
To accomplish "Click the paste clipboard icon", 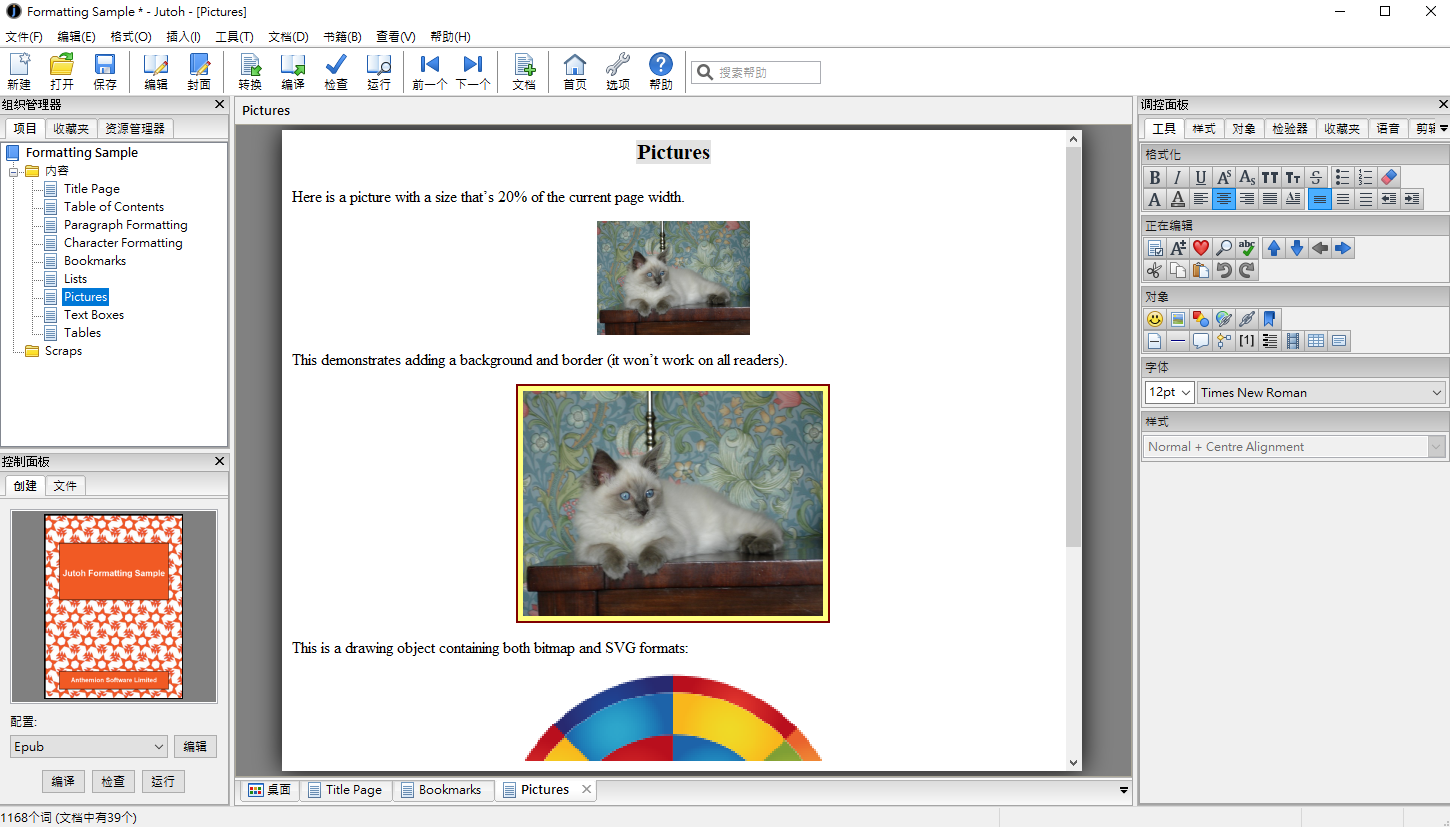I will tap(1201, 270).
